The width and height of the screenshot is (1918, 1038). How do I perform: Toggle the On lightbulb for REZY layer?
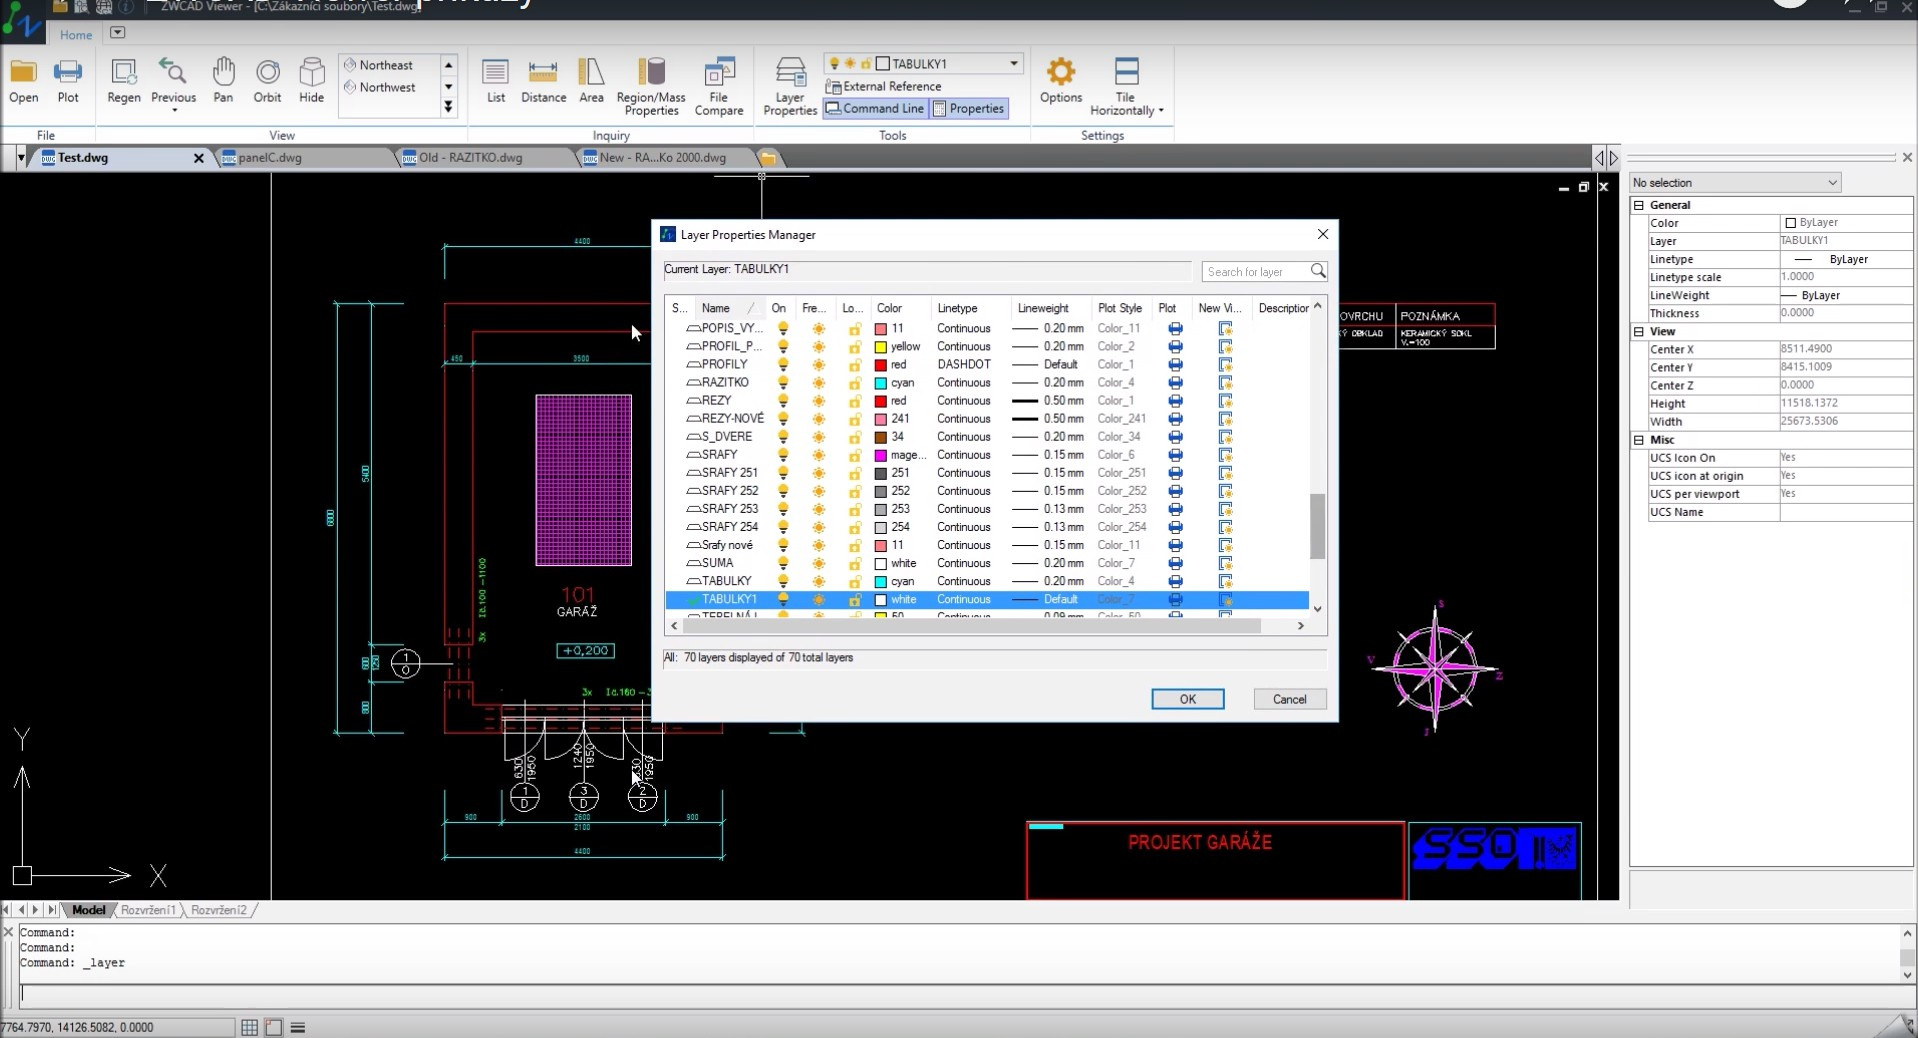[783, 401]
